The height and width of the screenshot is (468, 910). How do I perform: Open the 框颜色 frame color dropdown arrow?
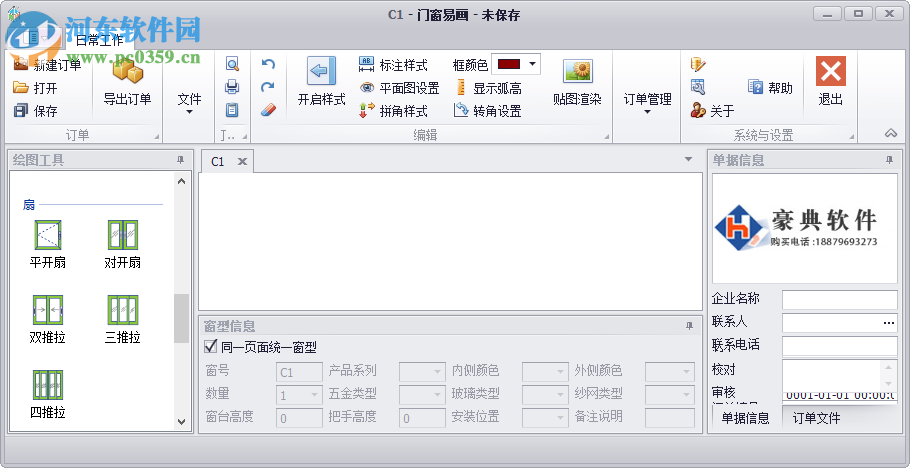pos(532,64)
